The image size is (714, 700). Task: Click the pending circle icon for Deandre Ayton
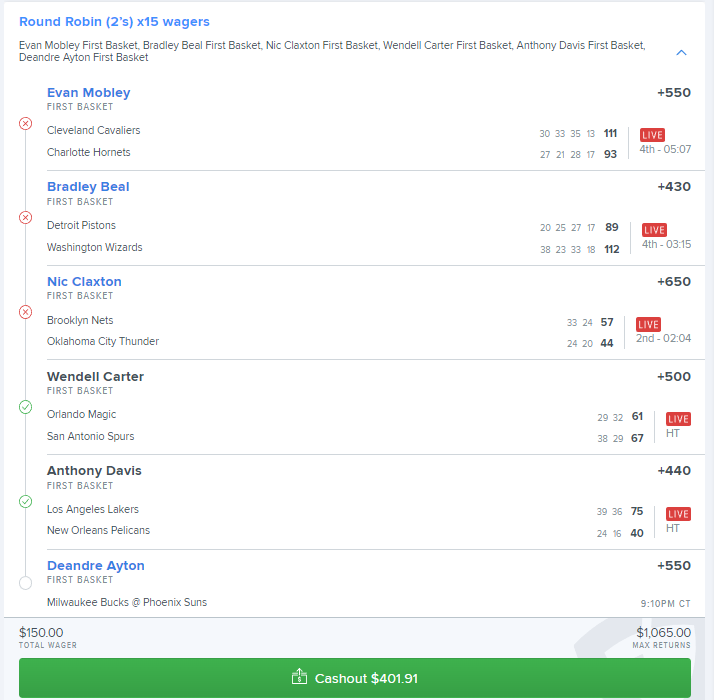[26, 582]
